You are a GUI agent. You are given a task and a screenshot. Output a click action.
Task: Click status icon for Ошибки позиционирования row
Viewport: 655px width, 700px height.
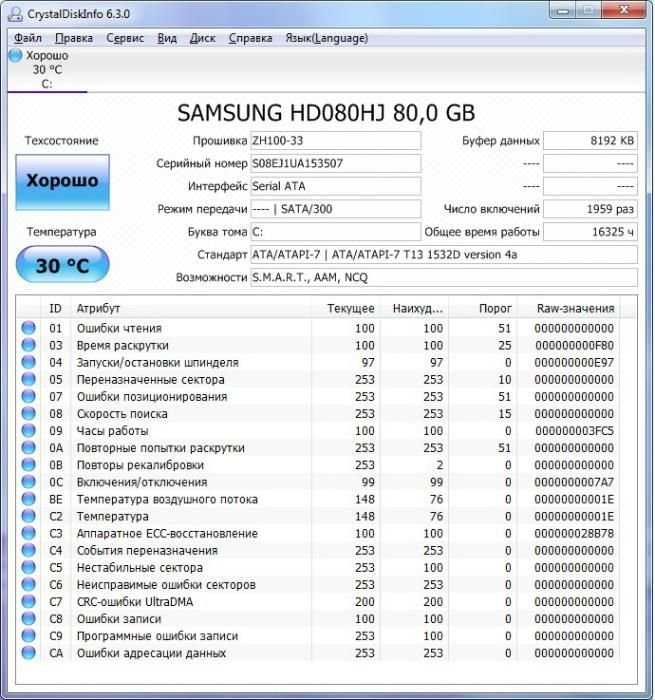[29, 396]
